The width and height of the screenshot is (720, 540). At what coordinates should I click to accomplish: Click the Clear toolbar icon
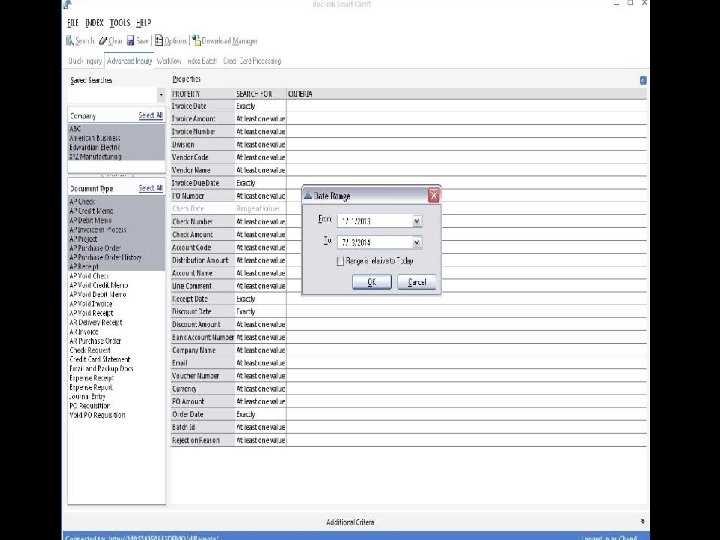click(x=103, y=41)
